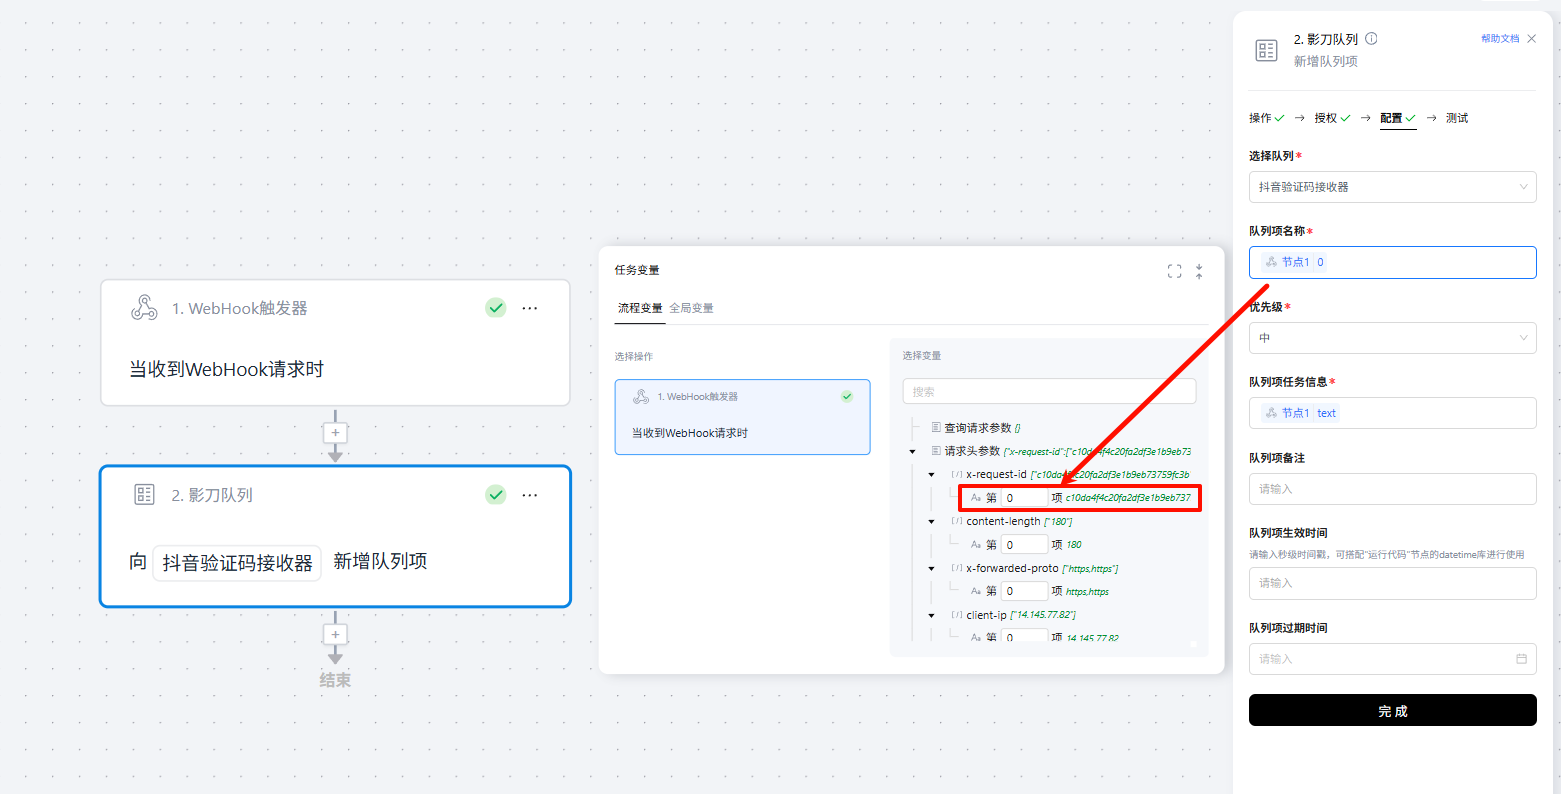
Task: Open the 优先级 dropdown set to 中
Action: click(1392, 338)
